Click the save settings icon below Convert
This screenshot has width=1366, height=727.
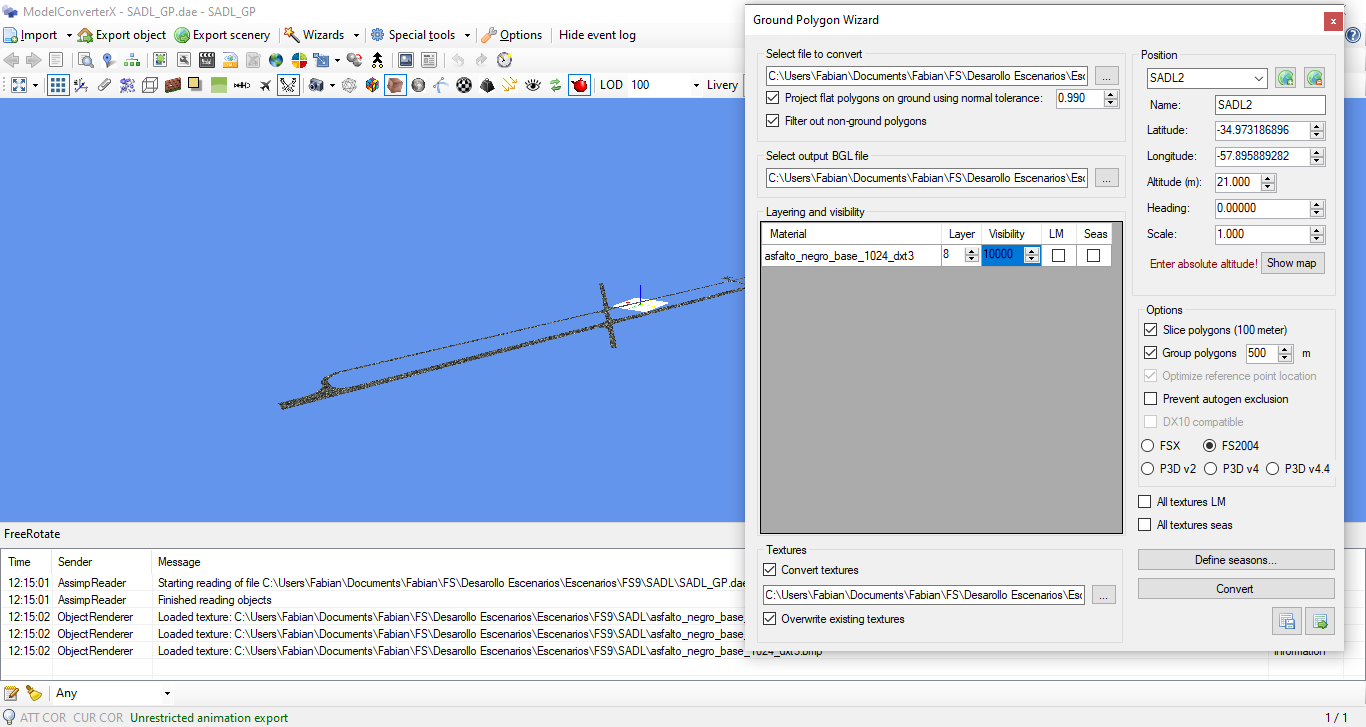(x=1286, y=622)
